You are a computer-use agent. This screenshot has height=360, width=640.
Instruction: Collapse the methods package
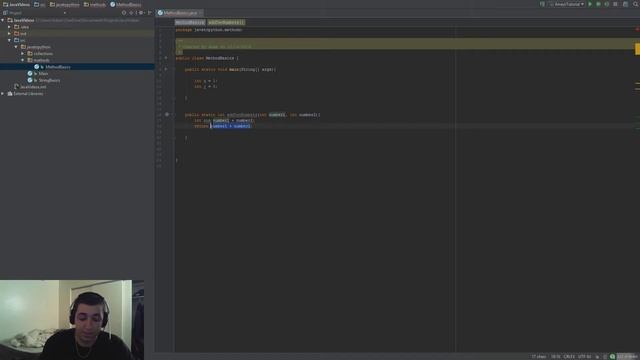point(23,60)
